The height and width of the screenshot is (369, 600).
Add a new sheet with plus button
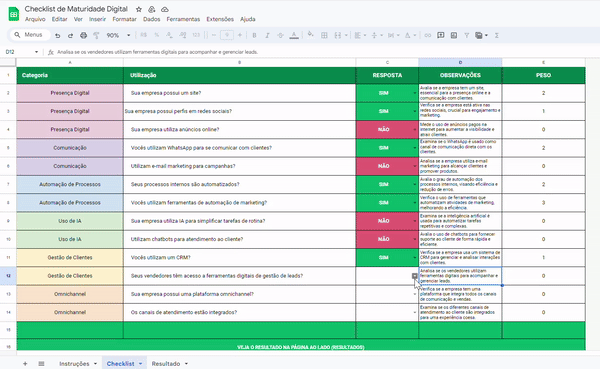point(25,363)
